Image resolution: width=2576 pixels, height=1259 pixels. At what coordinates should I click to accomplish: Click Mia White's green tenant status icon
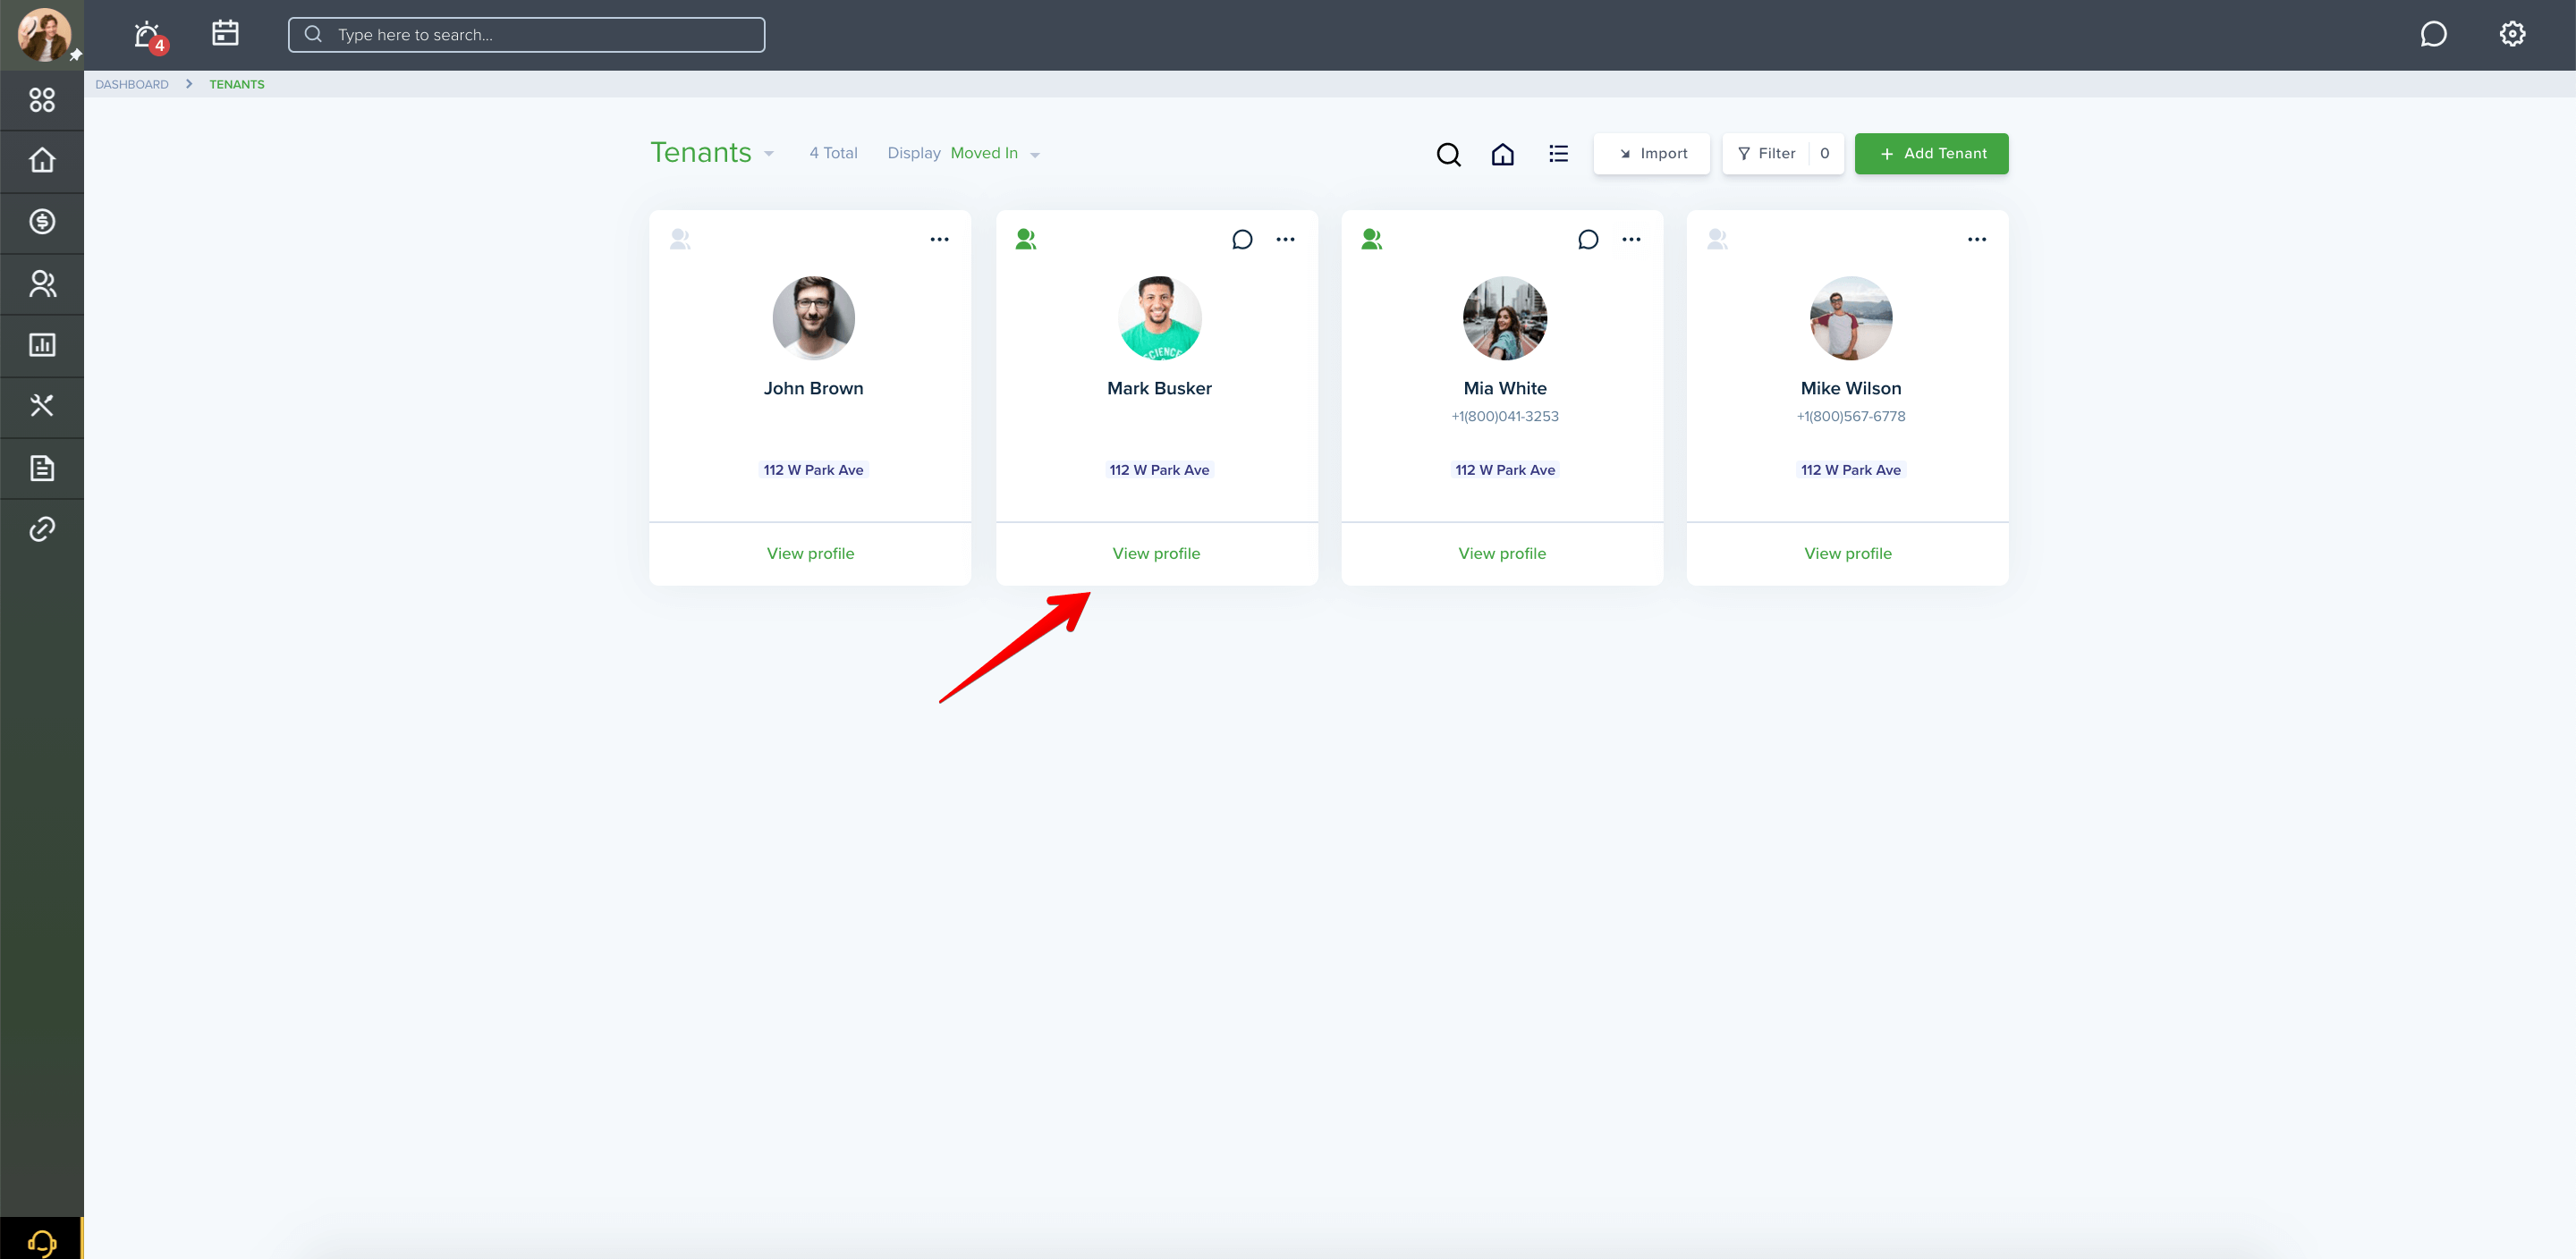pyautogui.click(x=1372, y=239)
